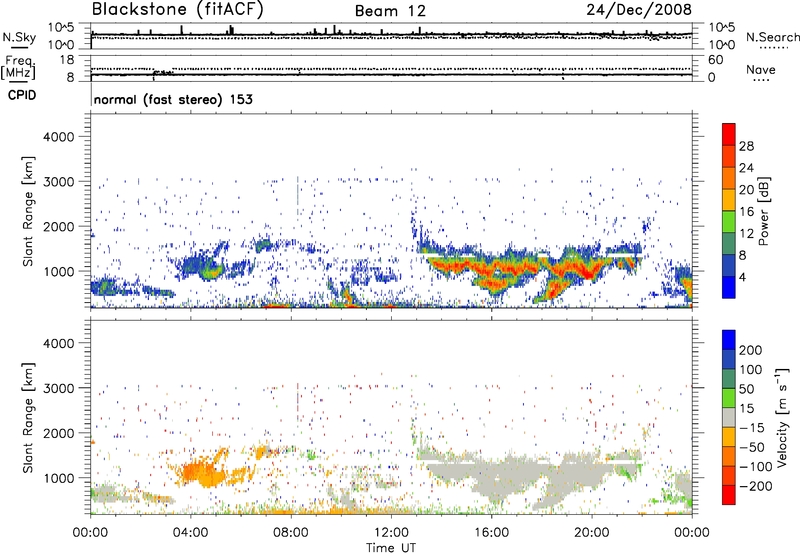Screen dimensions: 800x554
Task: Click the 20:00 time tick label
Action: click(591, 533)
